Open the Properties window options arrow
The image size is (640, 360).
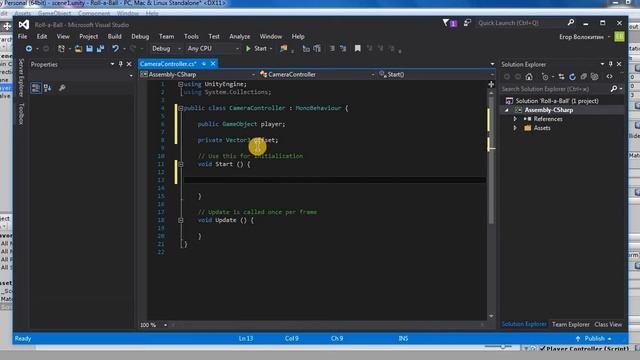coord(112,64)
